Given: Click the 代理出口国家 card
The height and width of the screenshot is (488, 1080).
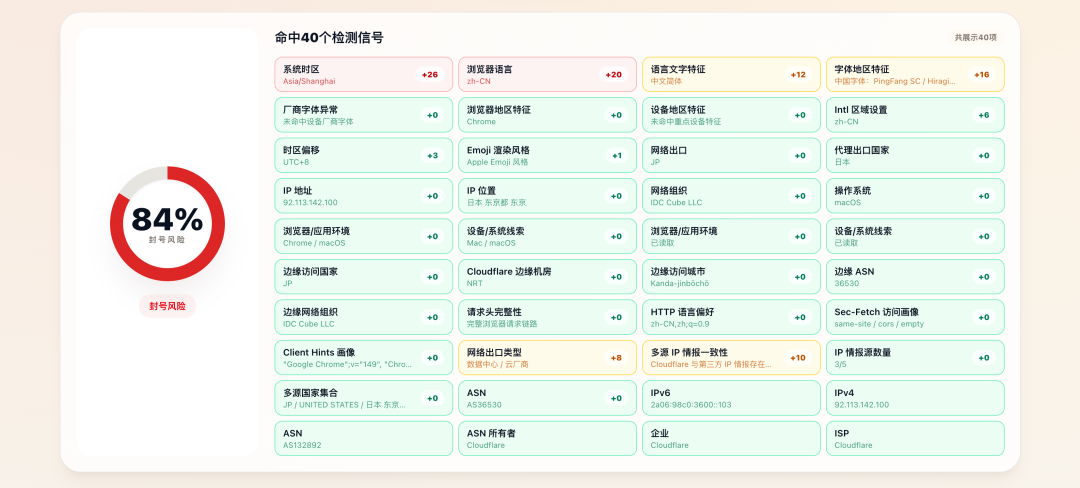Looking at the screenshot, I should (915, 156).
